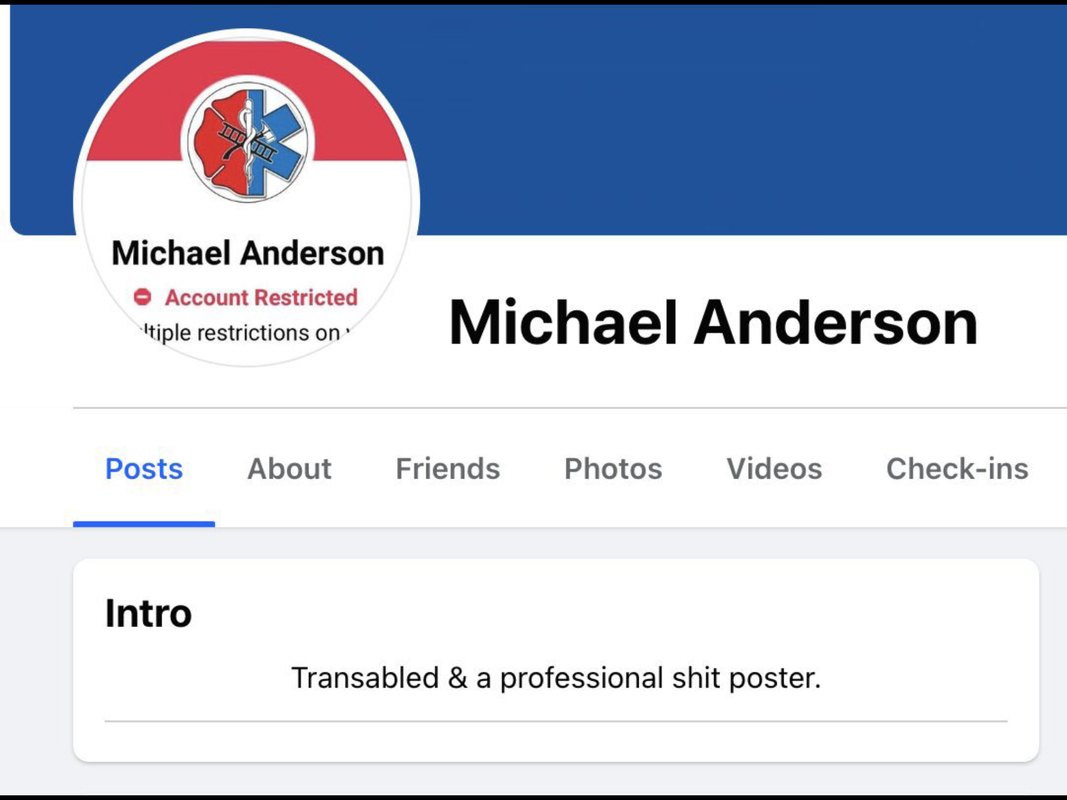
Task: Select the Posts tab
Action: [x=144, y=469]
